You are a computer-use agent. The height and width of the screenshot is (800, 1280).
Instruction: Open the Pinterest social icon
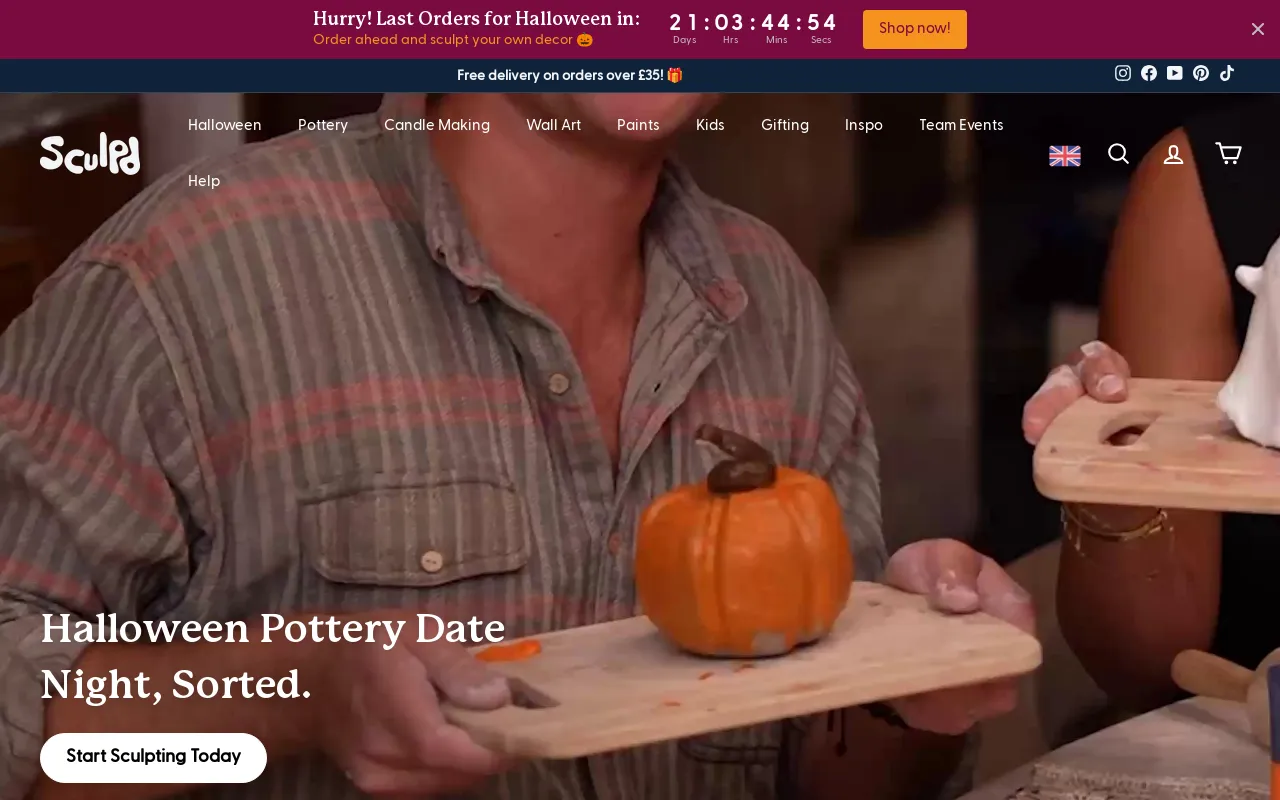coord(1201,73)
